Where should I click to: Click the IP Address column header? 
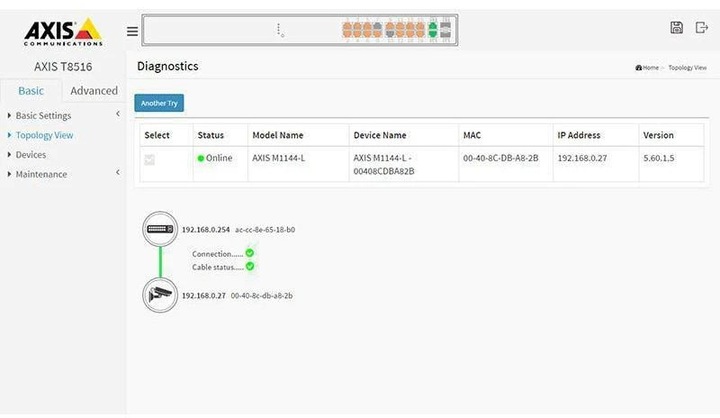579,135
